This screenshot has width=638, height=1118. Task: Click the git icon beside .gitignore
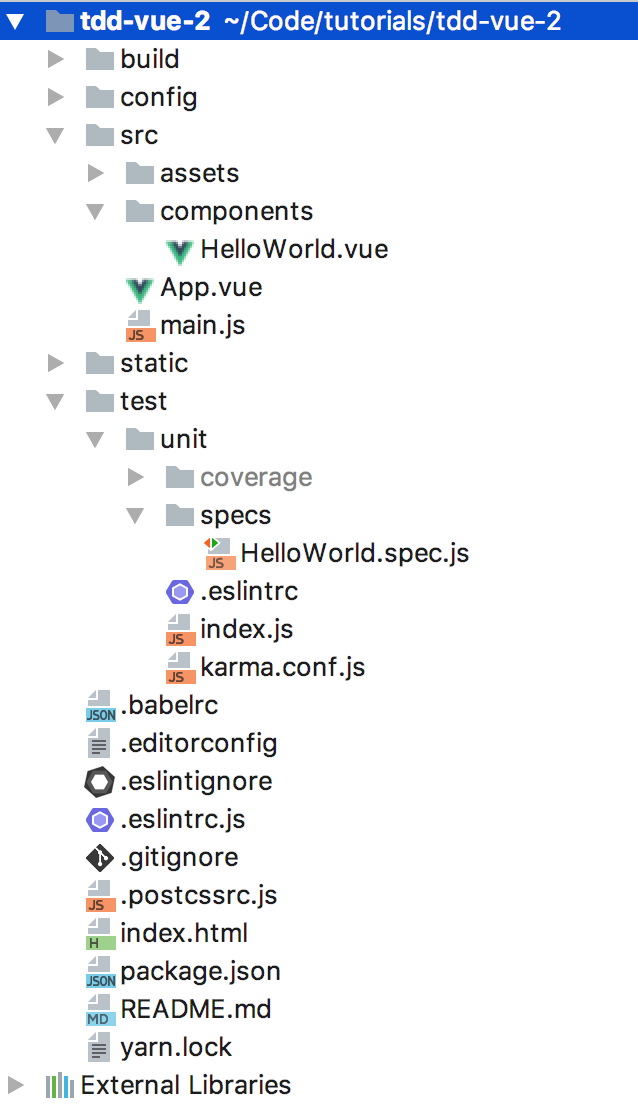[100, 858]
